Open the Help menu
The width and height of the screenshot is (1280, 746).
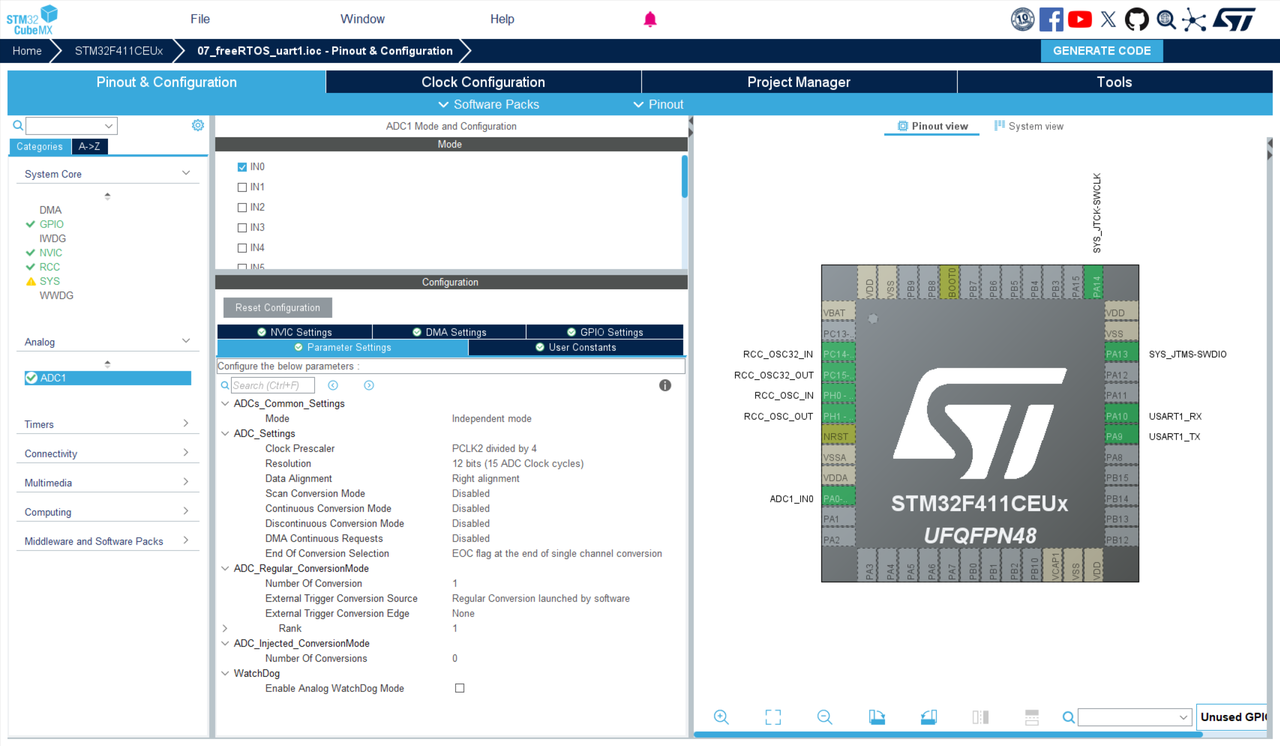pyautogui.click(x=502, y=19)
